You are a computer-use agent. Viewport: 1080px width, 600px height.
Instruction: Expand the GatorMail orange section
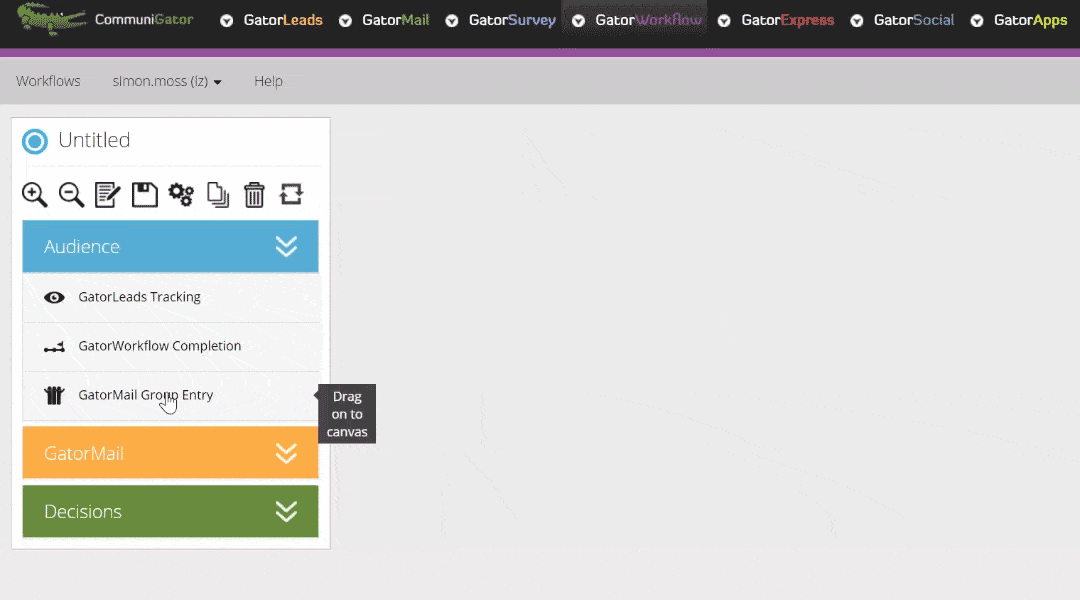point(286,454)
